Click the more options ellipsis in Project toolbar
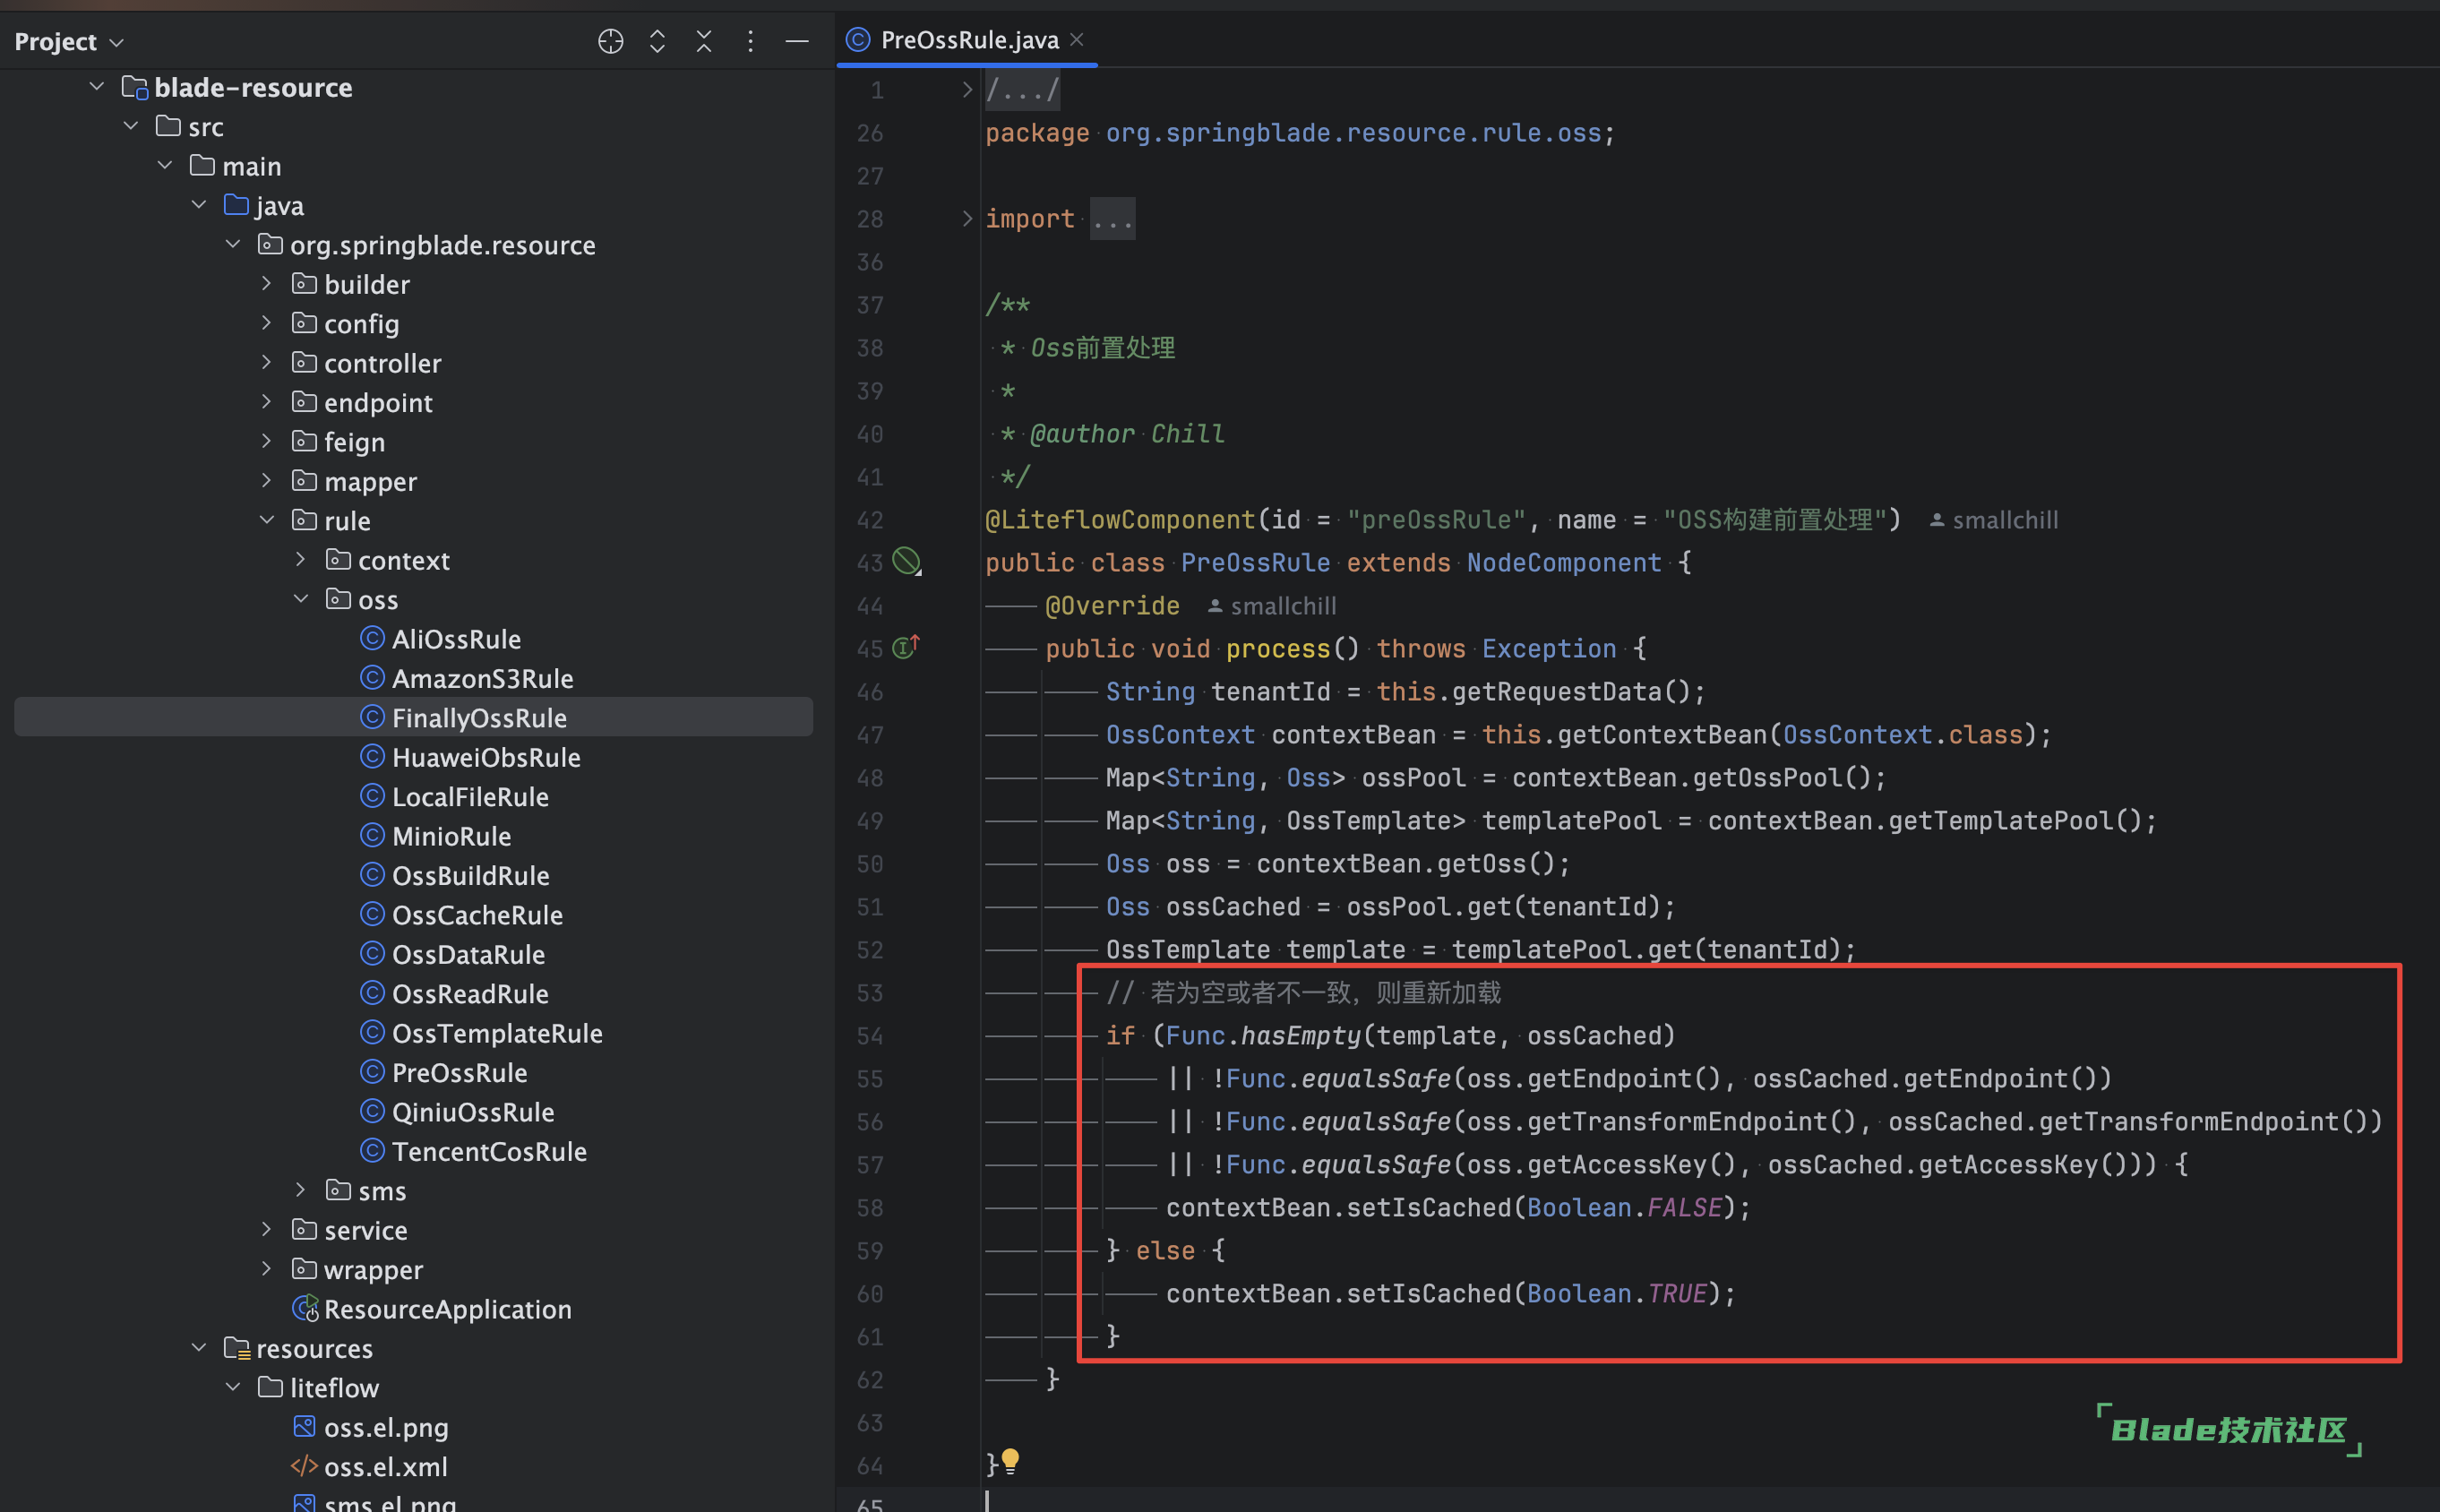 (748, 40)
